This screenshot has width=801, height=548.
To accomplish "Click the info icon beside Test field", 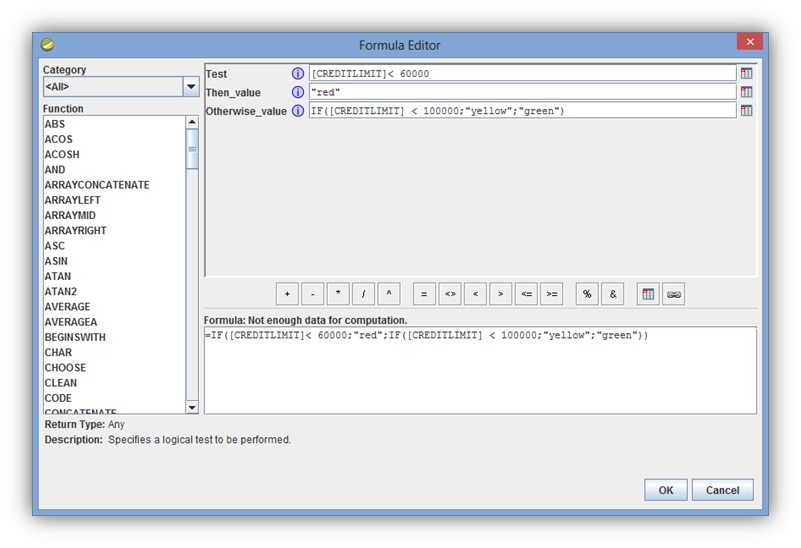I will tap(297, 74).
